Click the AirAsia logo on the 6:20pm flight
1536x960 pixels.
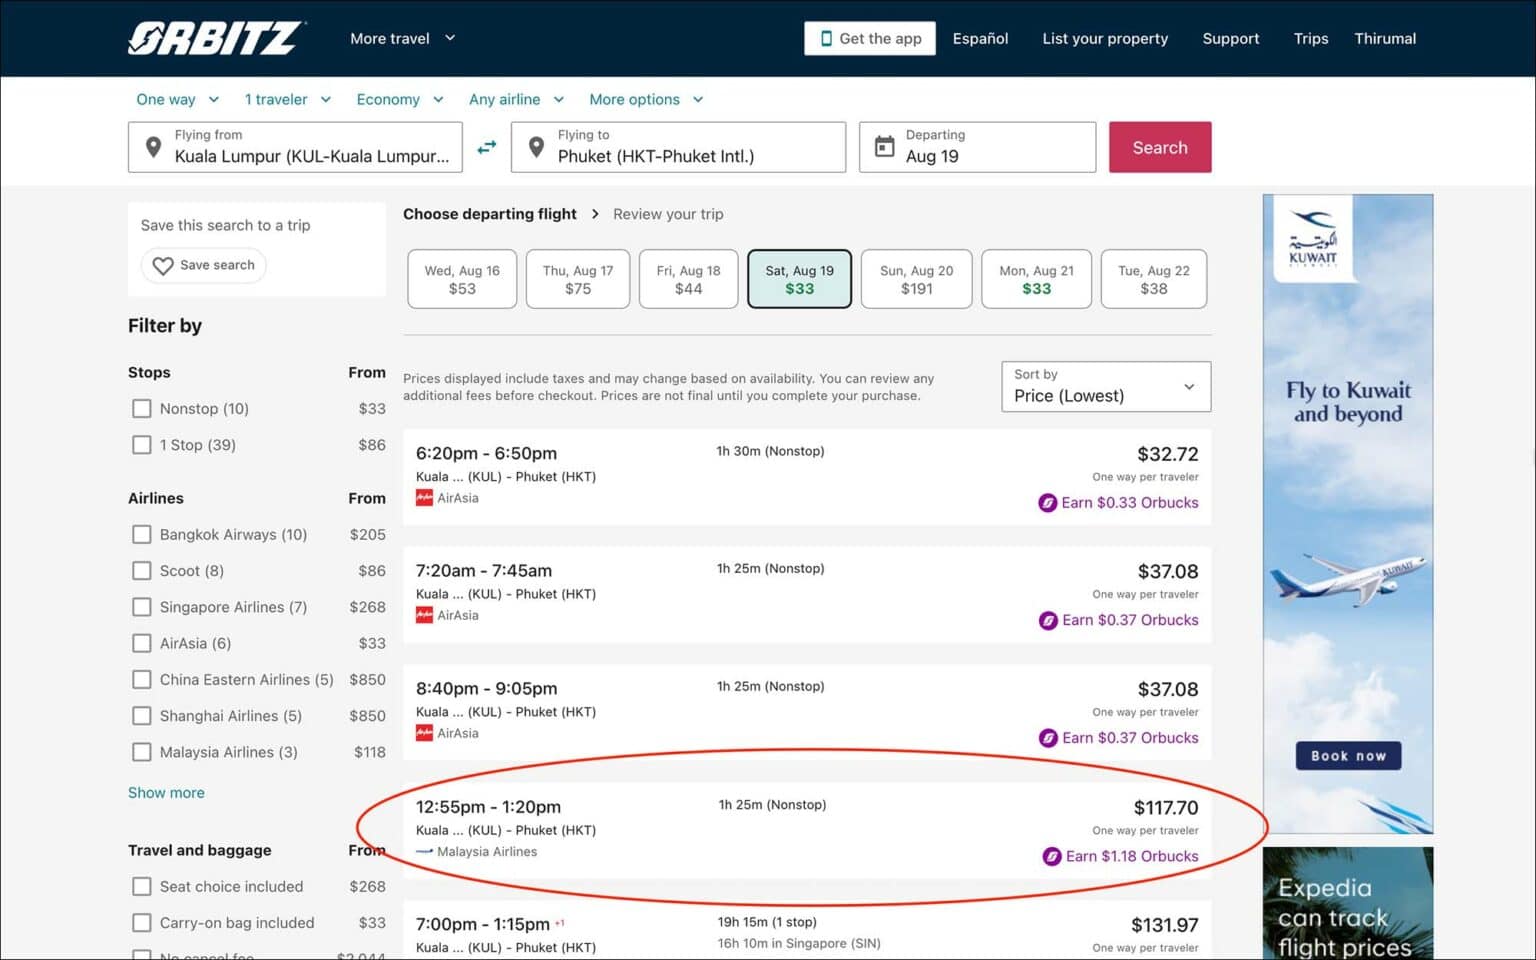[x=424, y=497]
